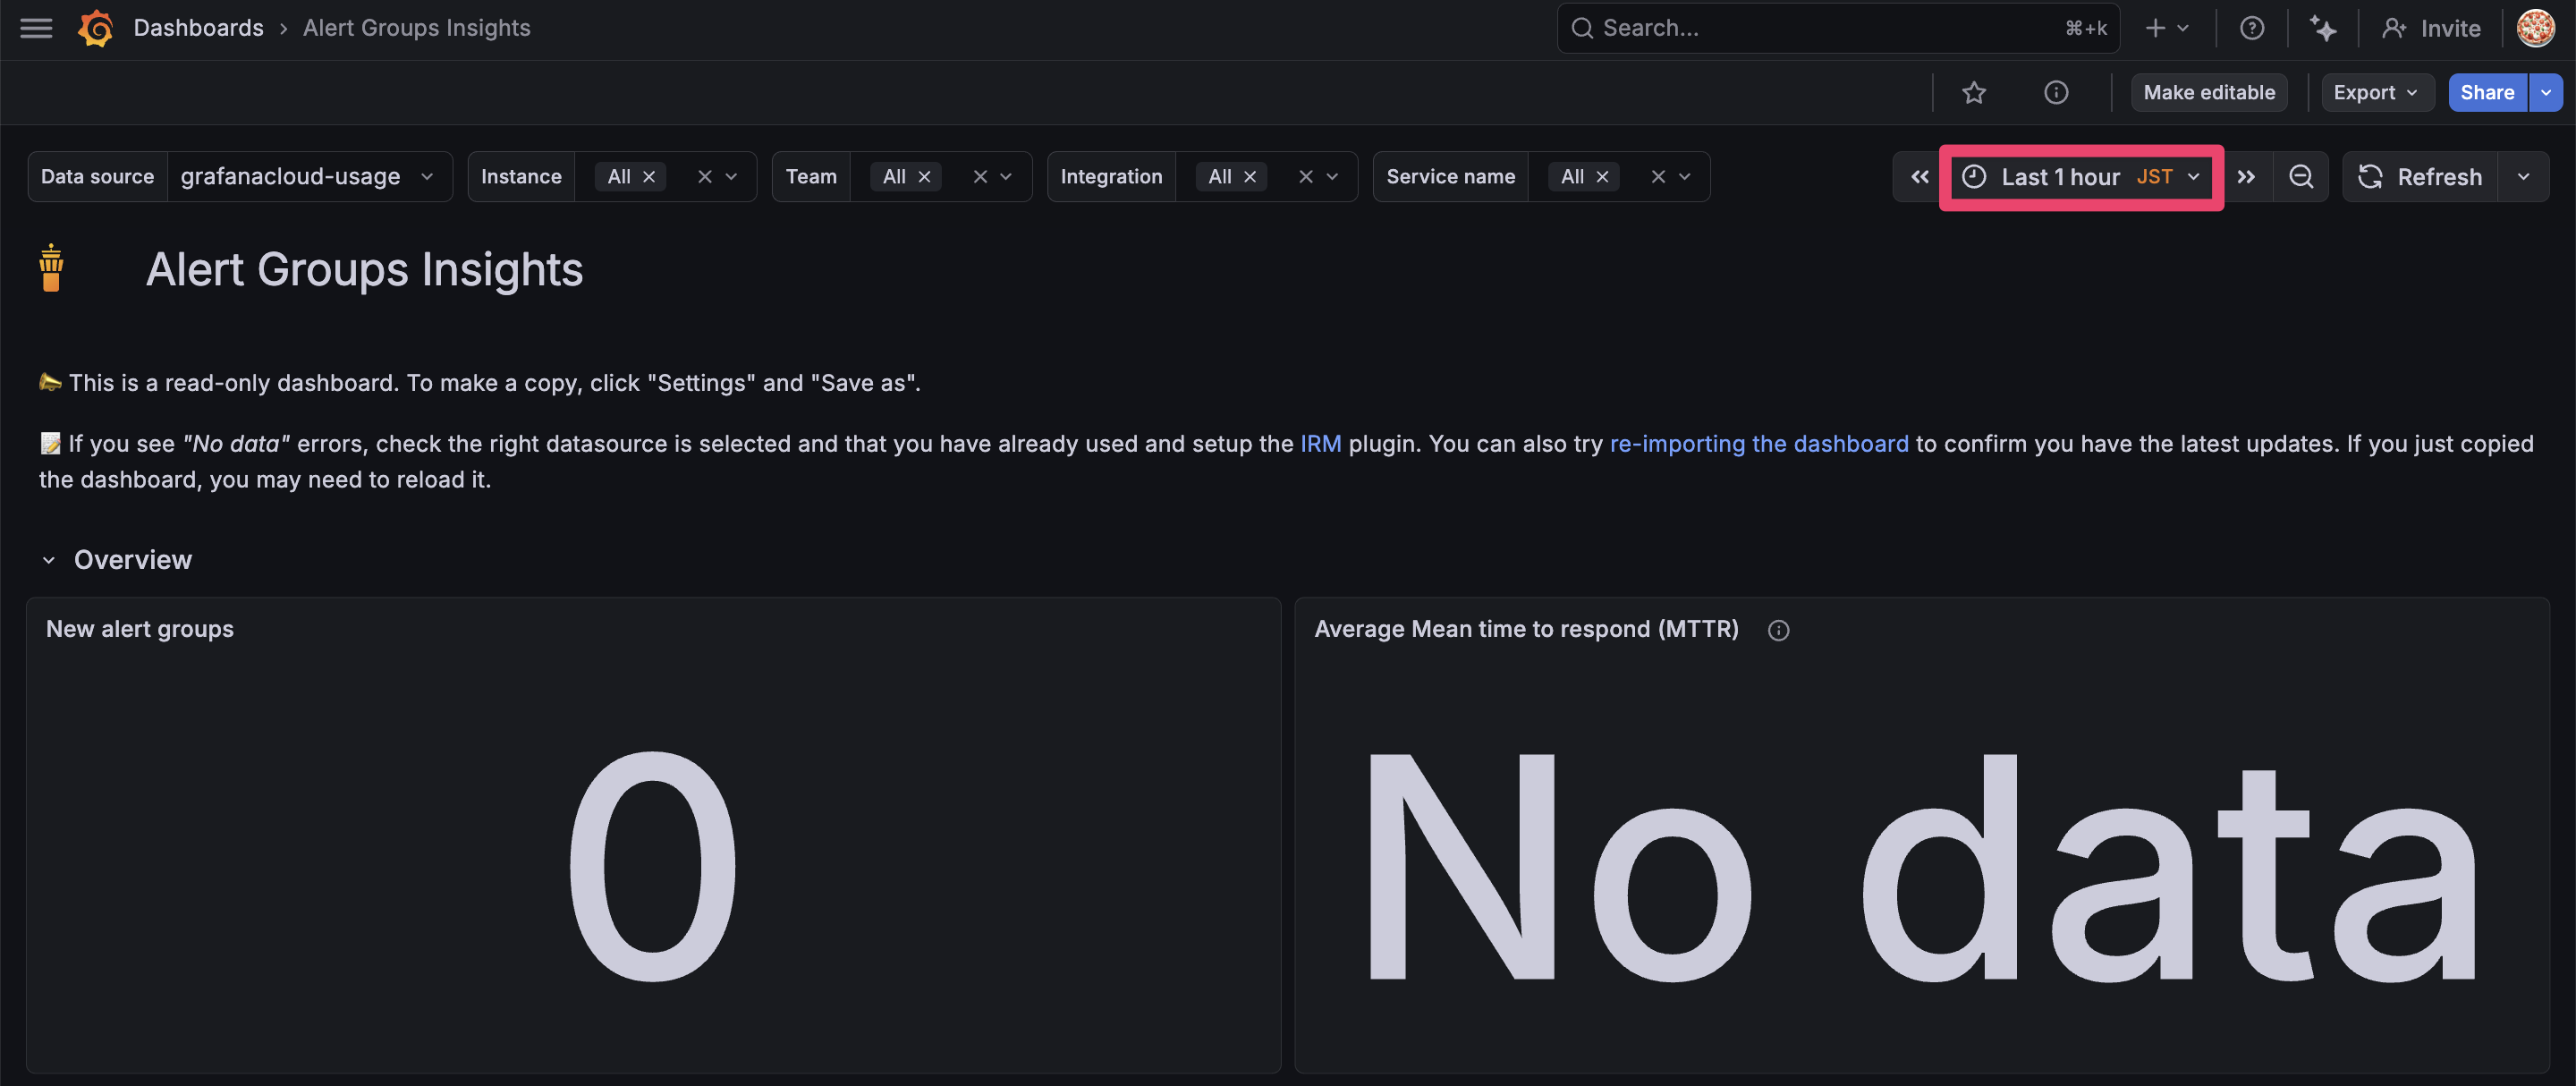The height and width of the screenshot is (1086, 2576).
Task: Open the help question mark menu
Action: (x=2251, y=28)
